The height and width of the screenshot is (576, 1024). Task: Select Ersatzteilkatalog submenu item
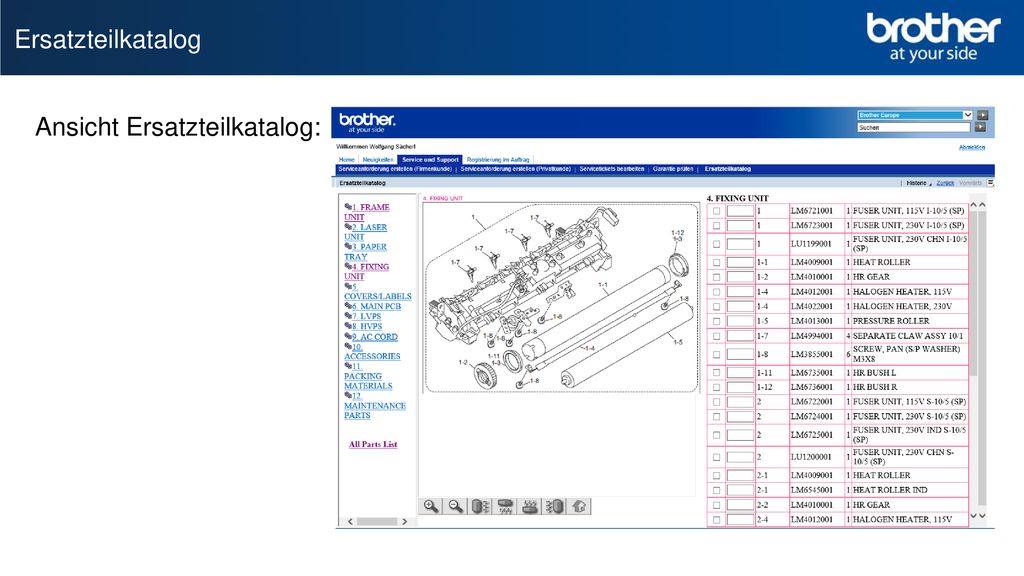728,169
